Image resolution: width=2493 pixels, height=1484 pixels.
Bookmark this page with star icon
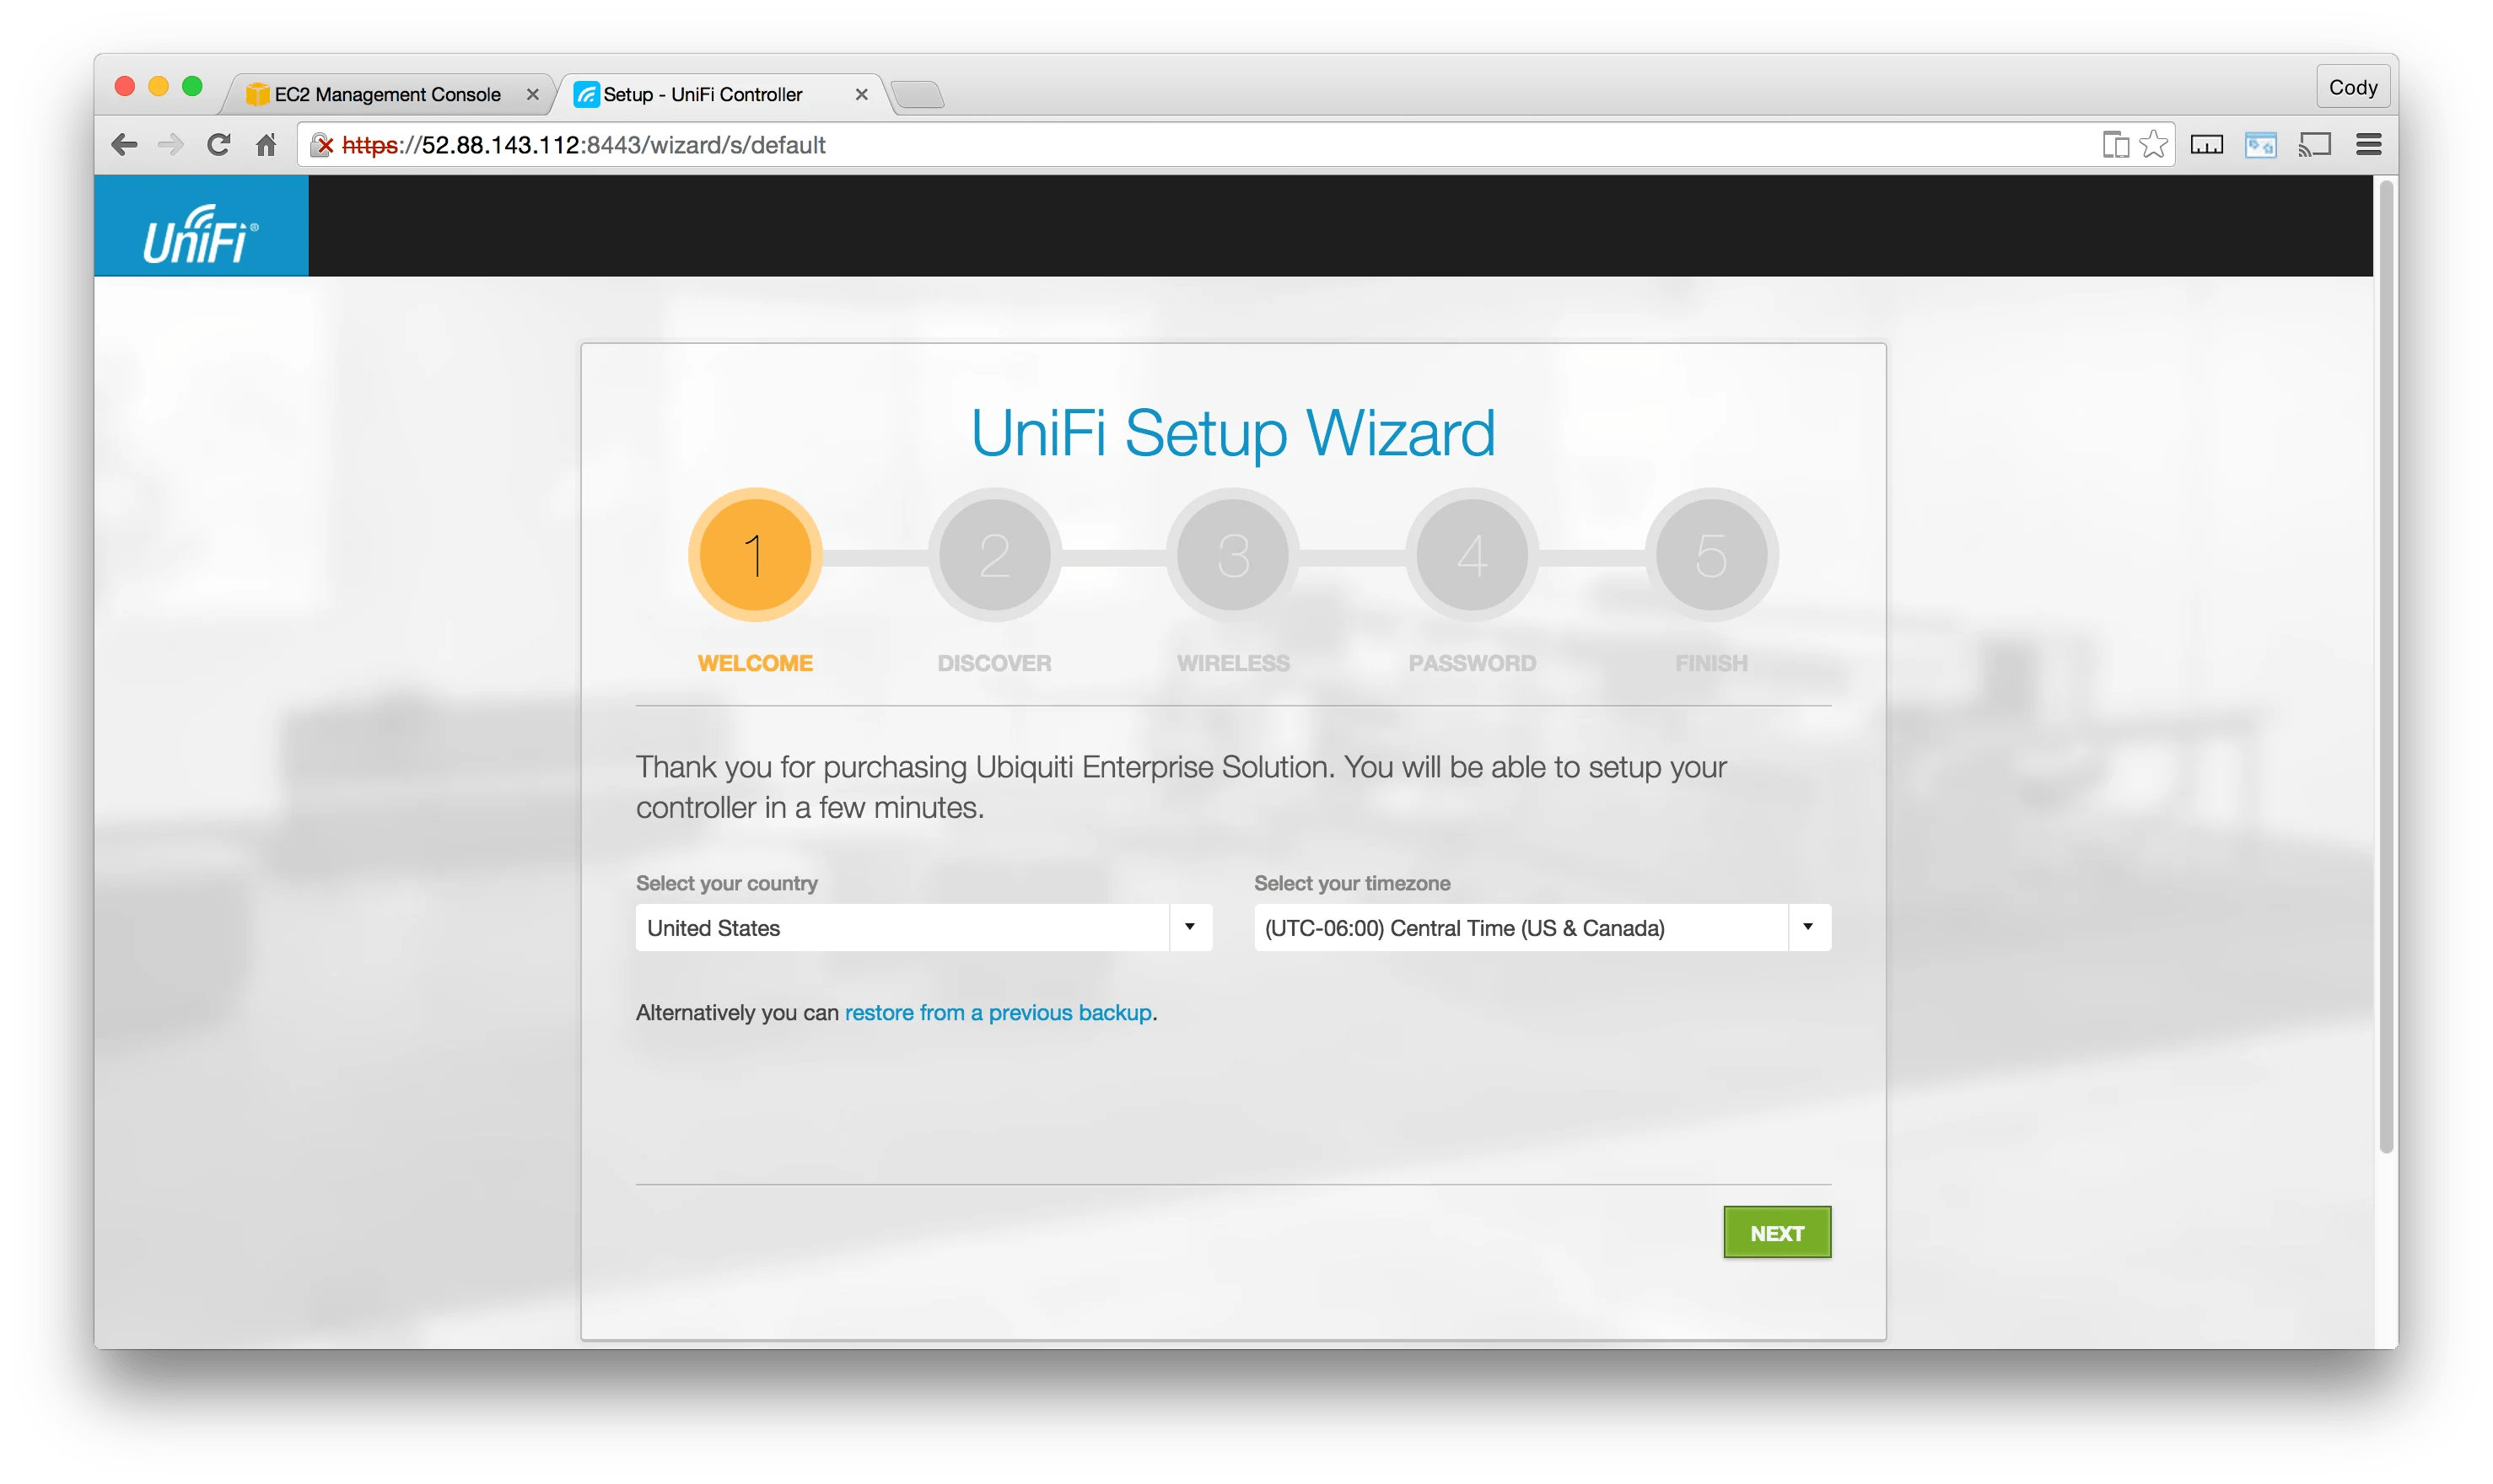[2154, 145]
